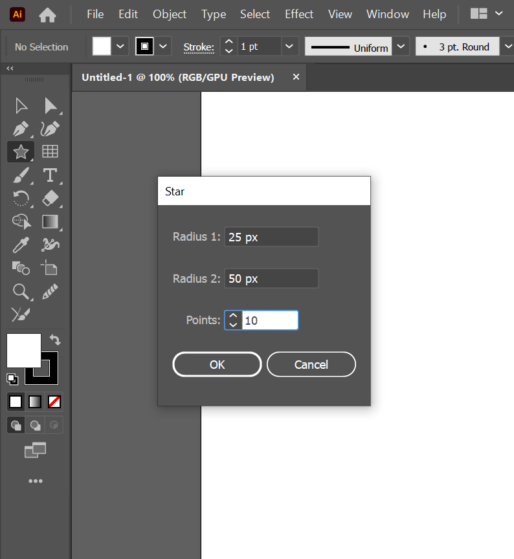Select the Eraser tool

click(50, 198)
